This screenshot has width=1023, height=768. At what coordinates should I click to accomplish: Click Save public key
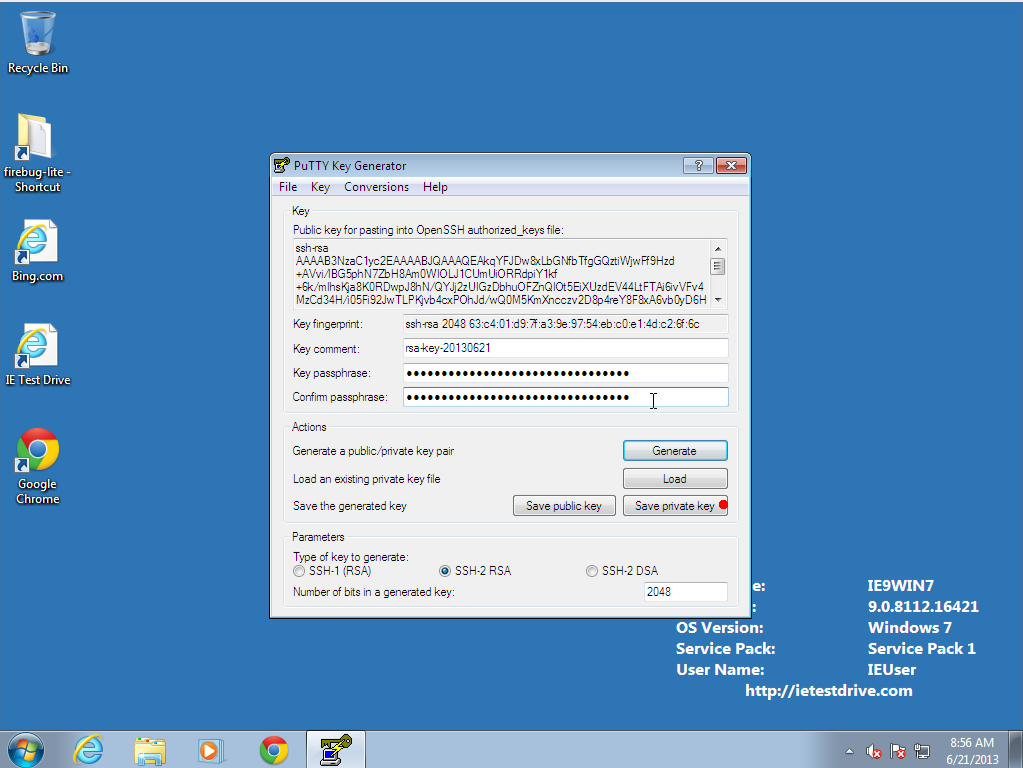(x=564, y=506)
